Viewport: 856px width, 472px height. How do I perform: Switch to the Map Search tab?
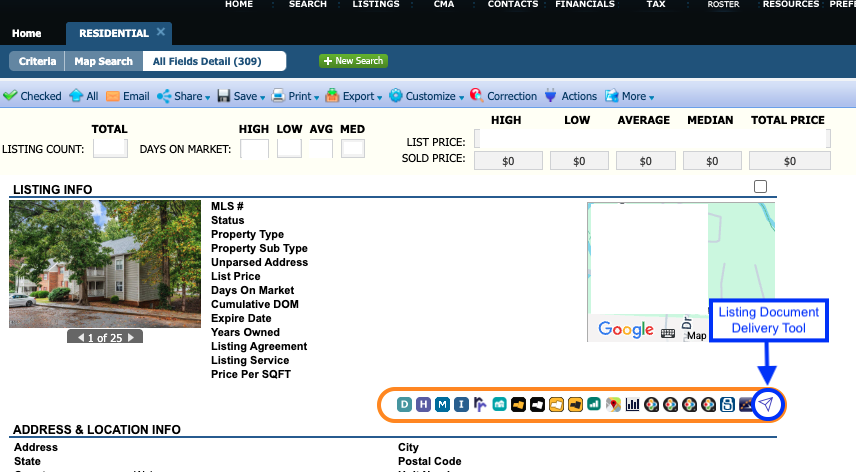(x=104, y=61)
